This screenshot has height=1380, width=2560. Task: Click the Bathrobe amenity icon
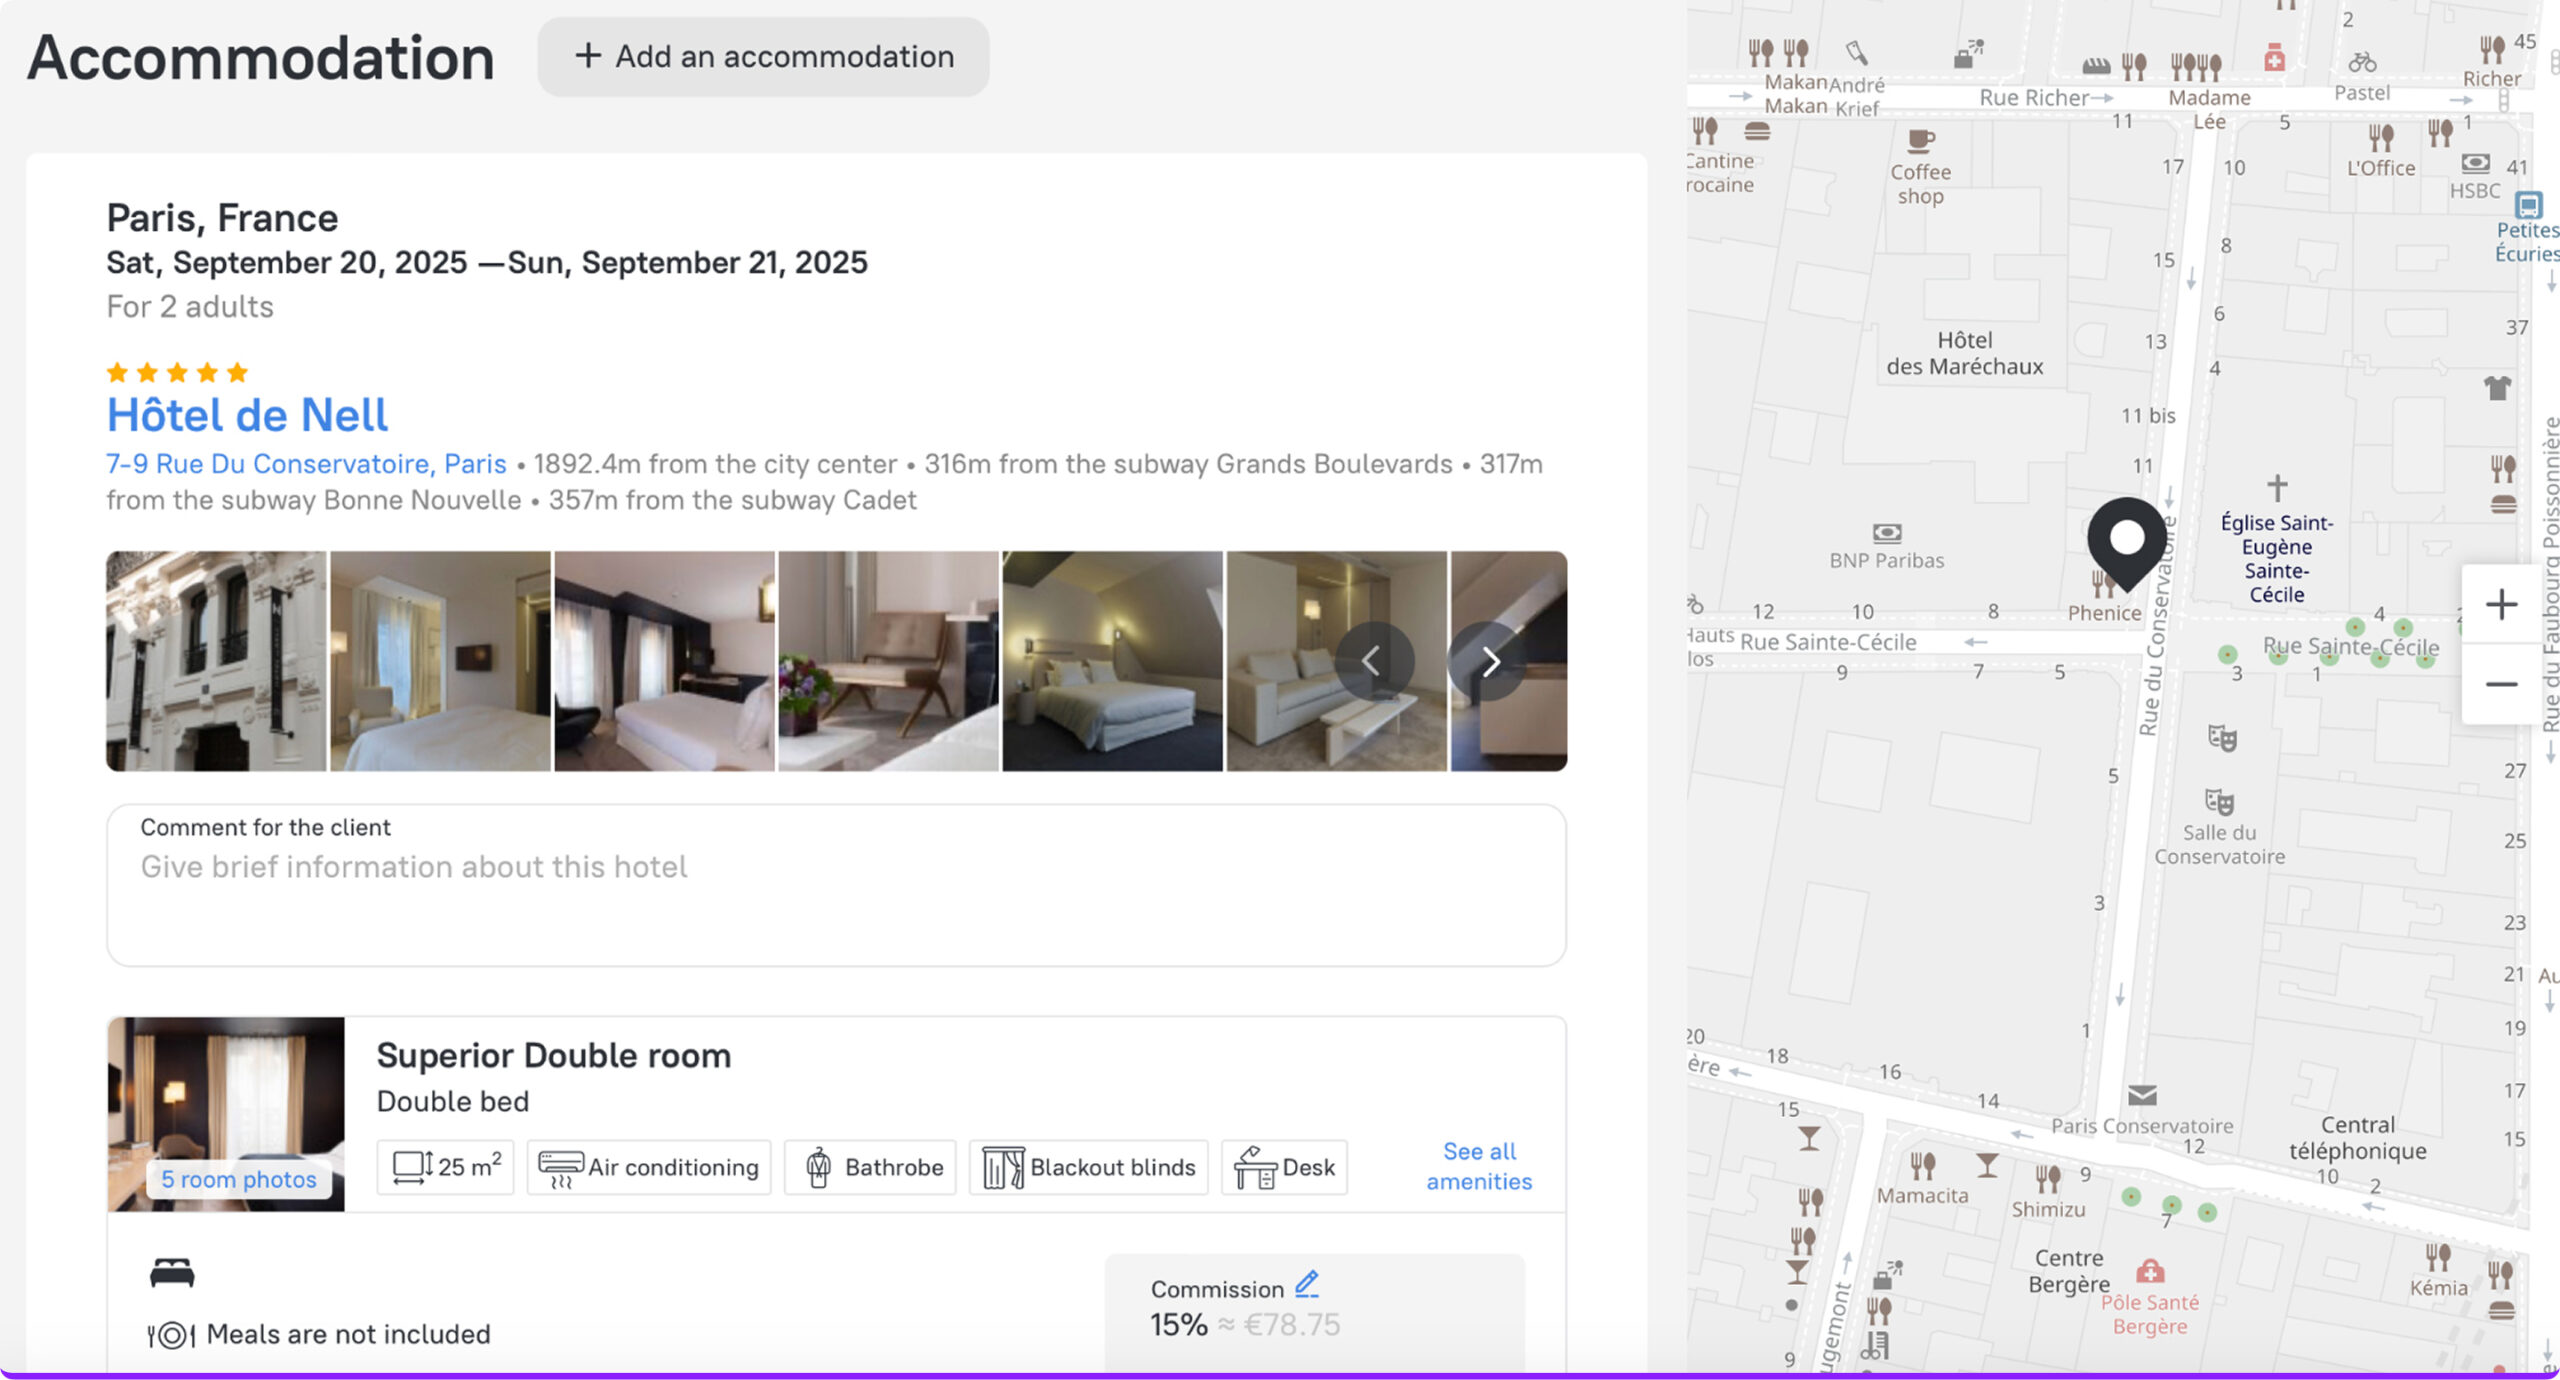pyautogui.click(x=818, y=1167)
